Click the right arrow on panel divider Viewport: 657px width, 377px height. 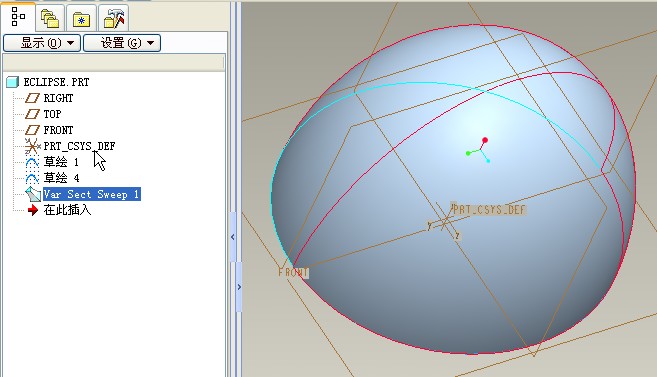coord(239,287)
